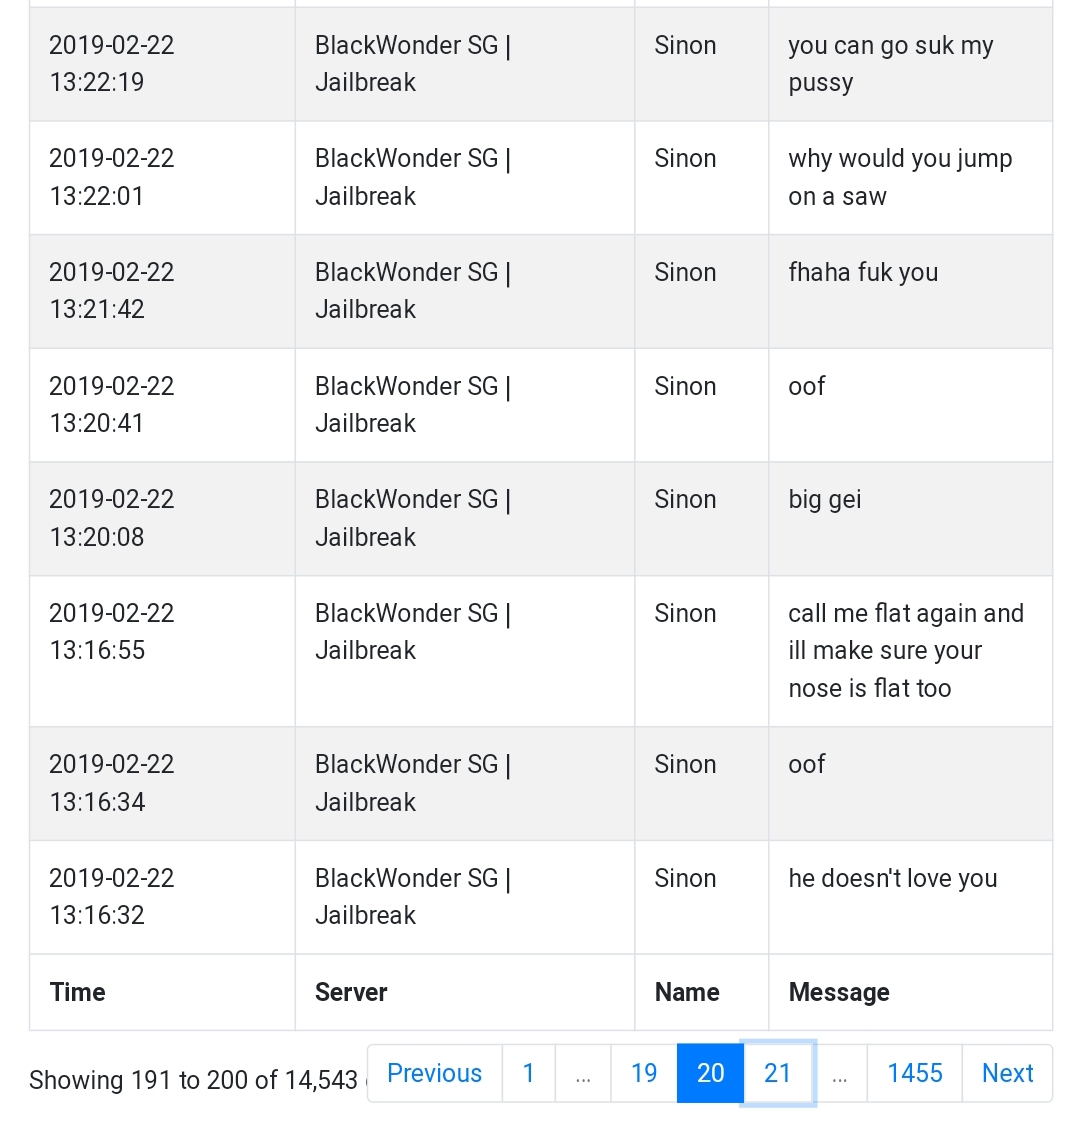Viewport: 1080px width, 1121px height.
Task: Click the Message column footer
Action: [911, 992]
